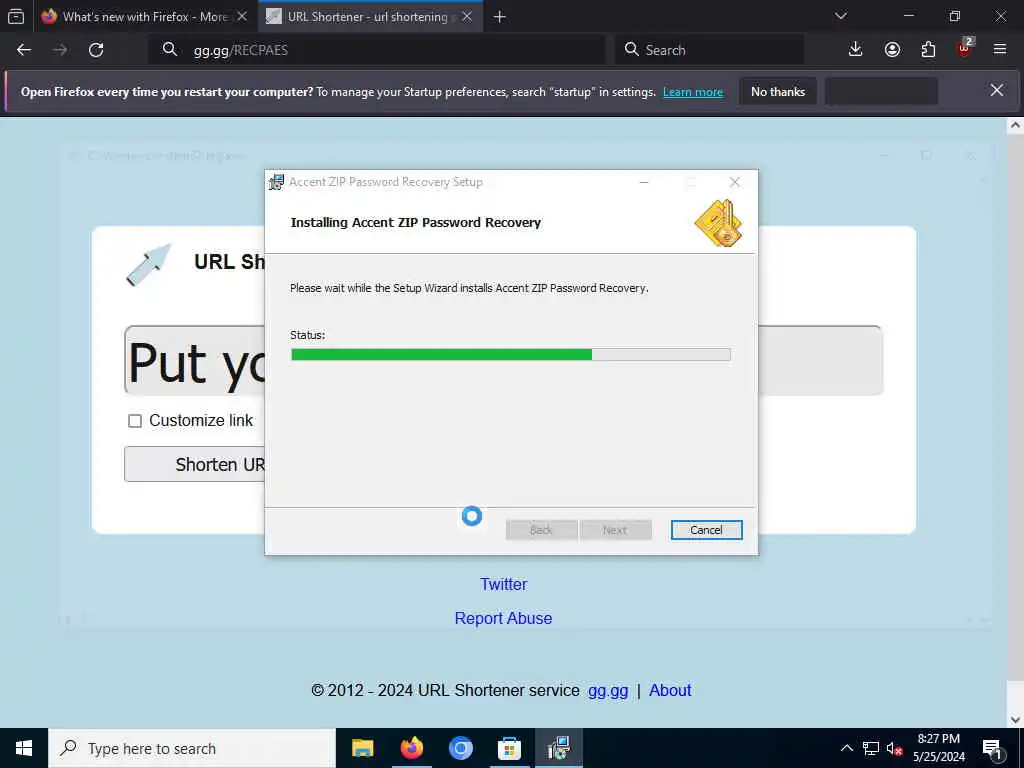Open the Firefox application menu

(x=1000, y=50)
